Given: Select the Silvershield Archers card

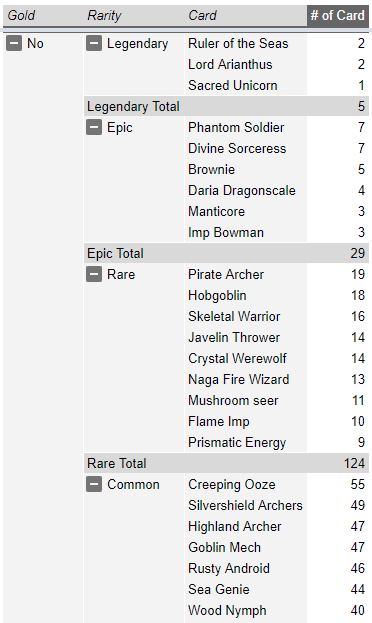Looking at the screenshot, I should pyautogui.click(x=245, y=505).
